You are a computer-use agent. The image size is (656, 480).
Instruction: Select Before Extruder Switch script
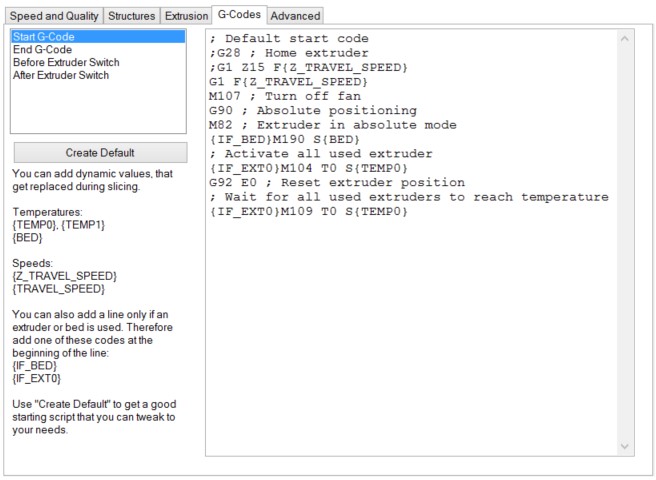tap(66, 62)
